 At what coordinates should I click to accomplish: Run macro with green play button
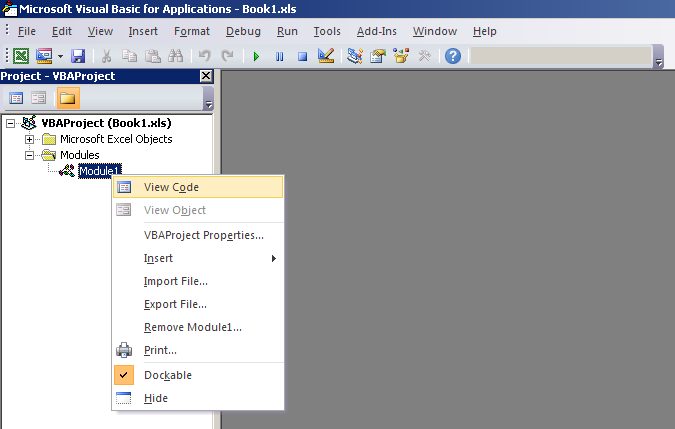(257, 56)
